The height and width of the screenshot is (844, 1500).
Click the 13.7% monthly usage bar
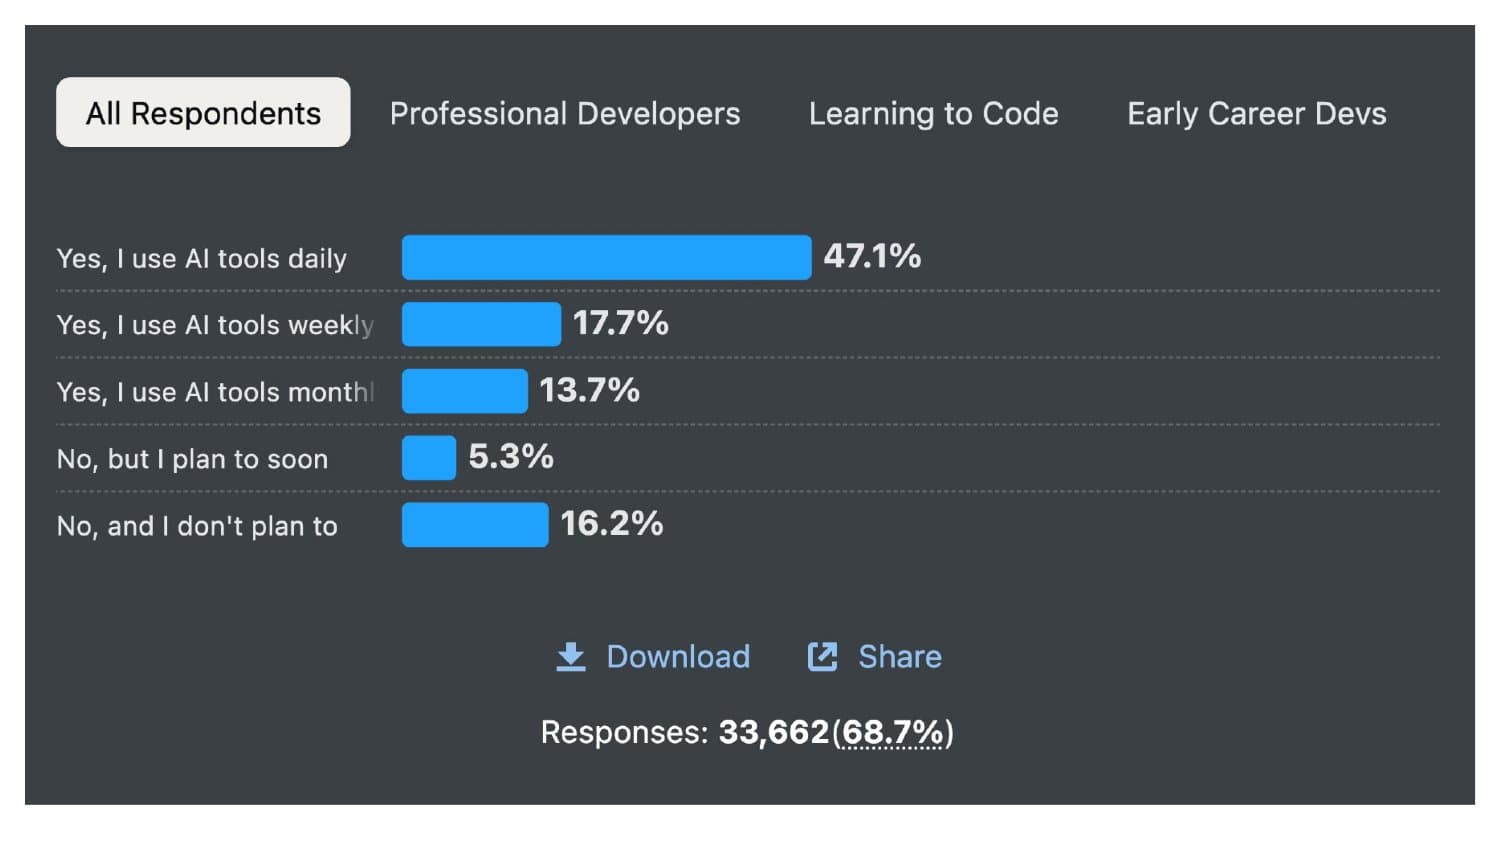465,391
